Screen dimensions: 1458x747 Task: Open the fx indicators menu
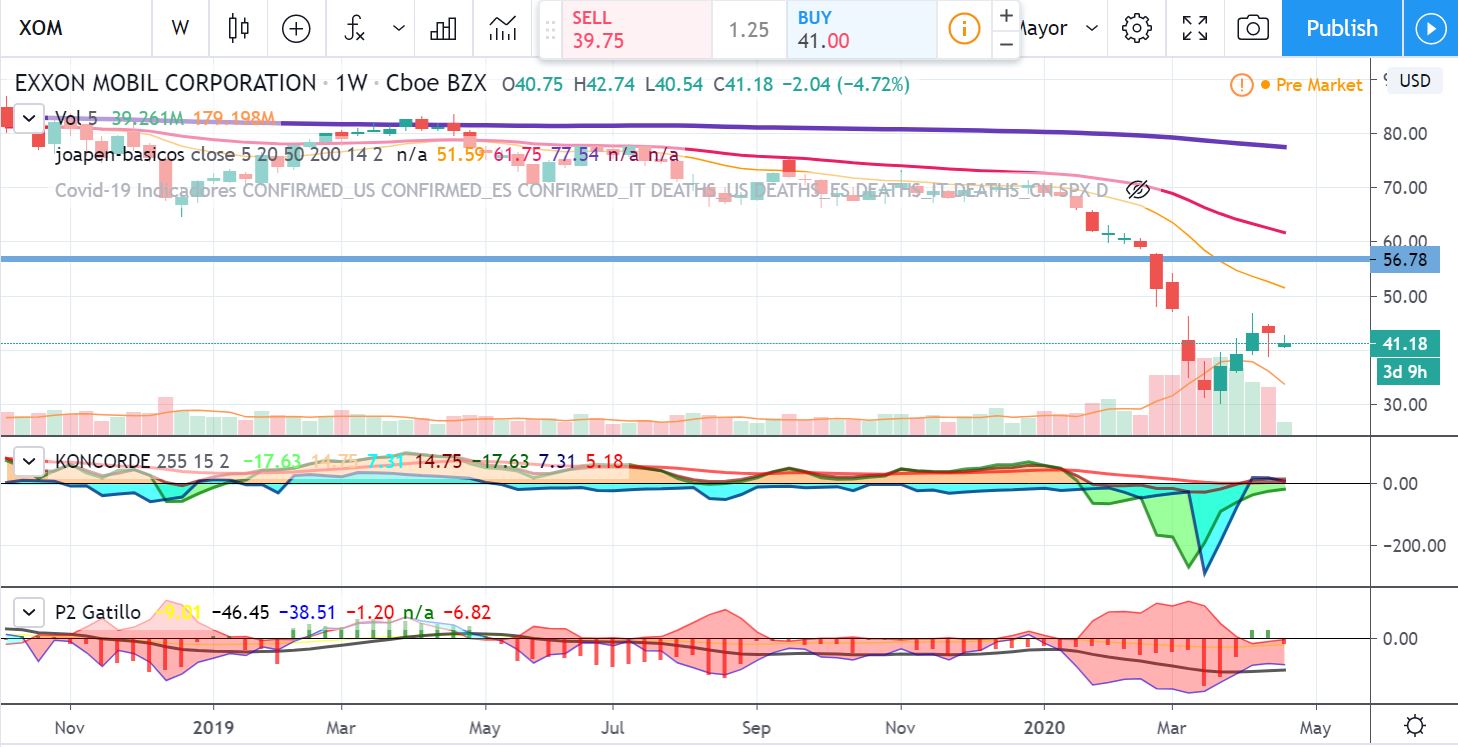click(x=355, y=29)
